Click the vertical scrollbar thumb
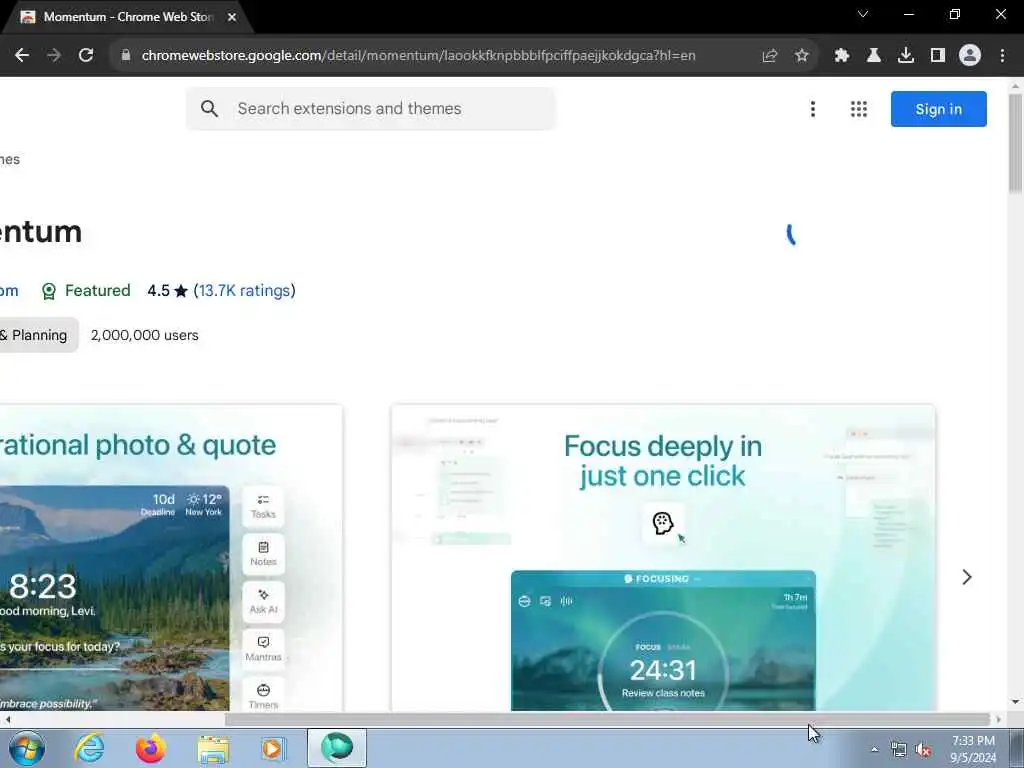The height and width of the screenshot is (768, 1024). point(1015,143)
